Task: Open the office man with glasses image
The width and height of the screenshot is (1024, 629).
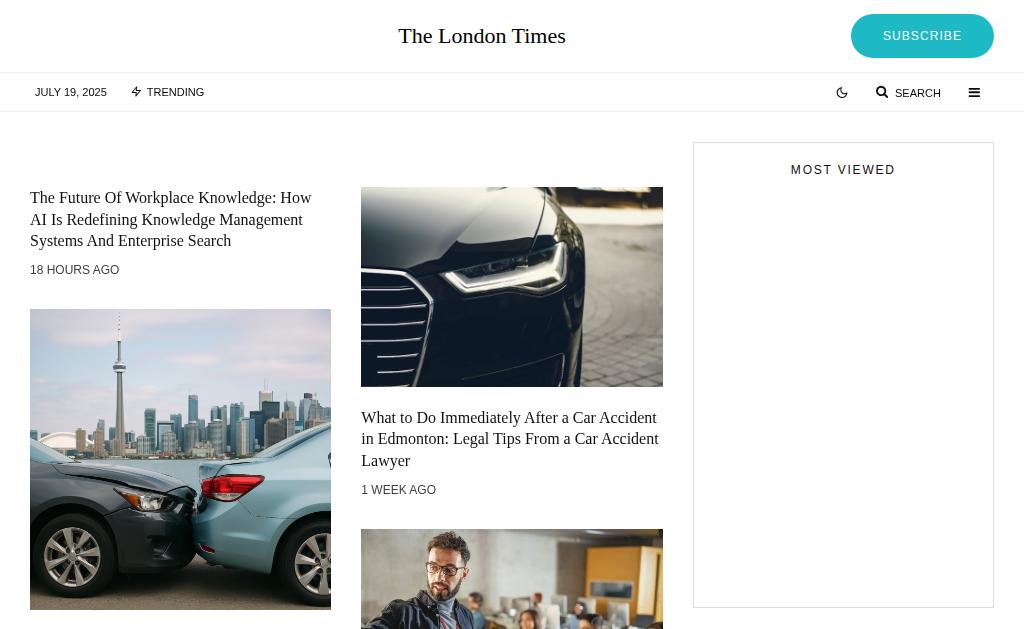Action: click(x=511, y=579)
